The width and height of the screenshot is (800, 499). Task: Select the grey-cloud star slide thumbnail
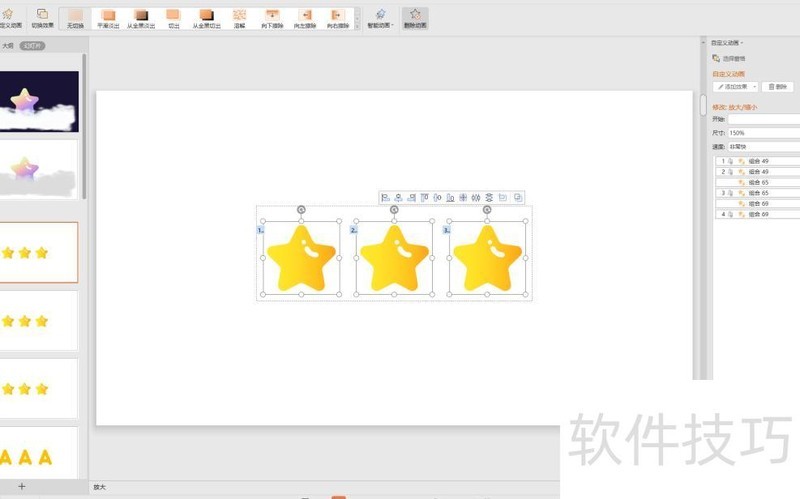39,169
